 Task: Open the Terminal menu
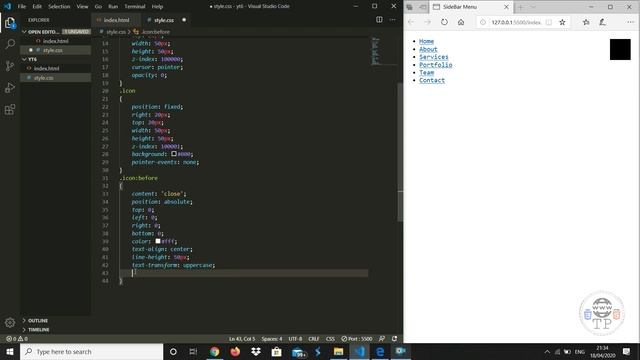click(135, 7)
